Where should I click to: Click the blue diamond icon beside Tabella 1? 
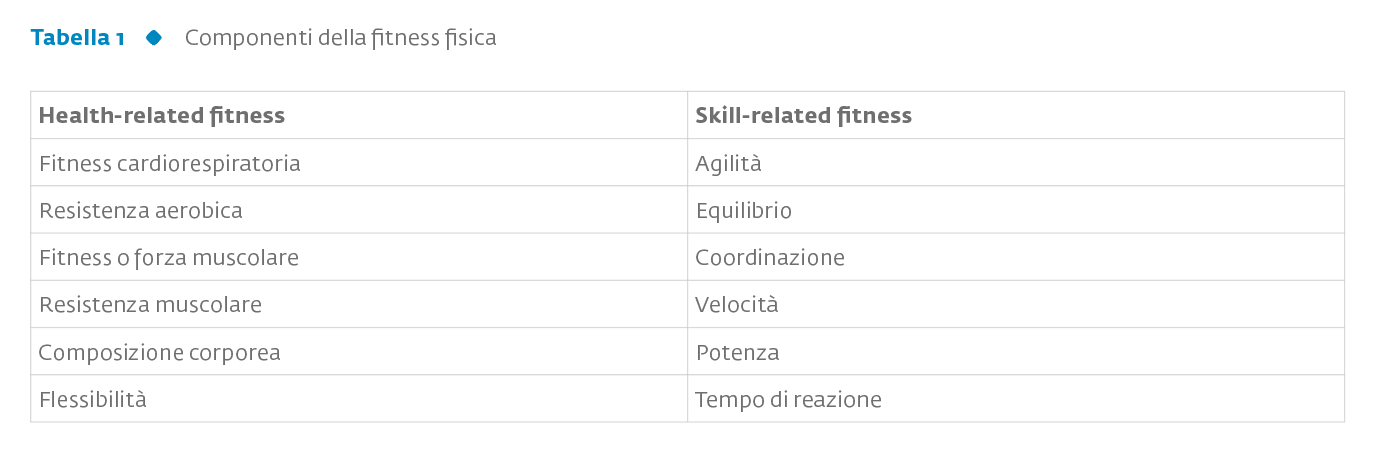coord(154,38)
